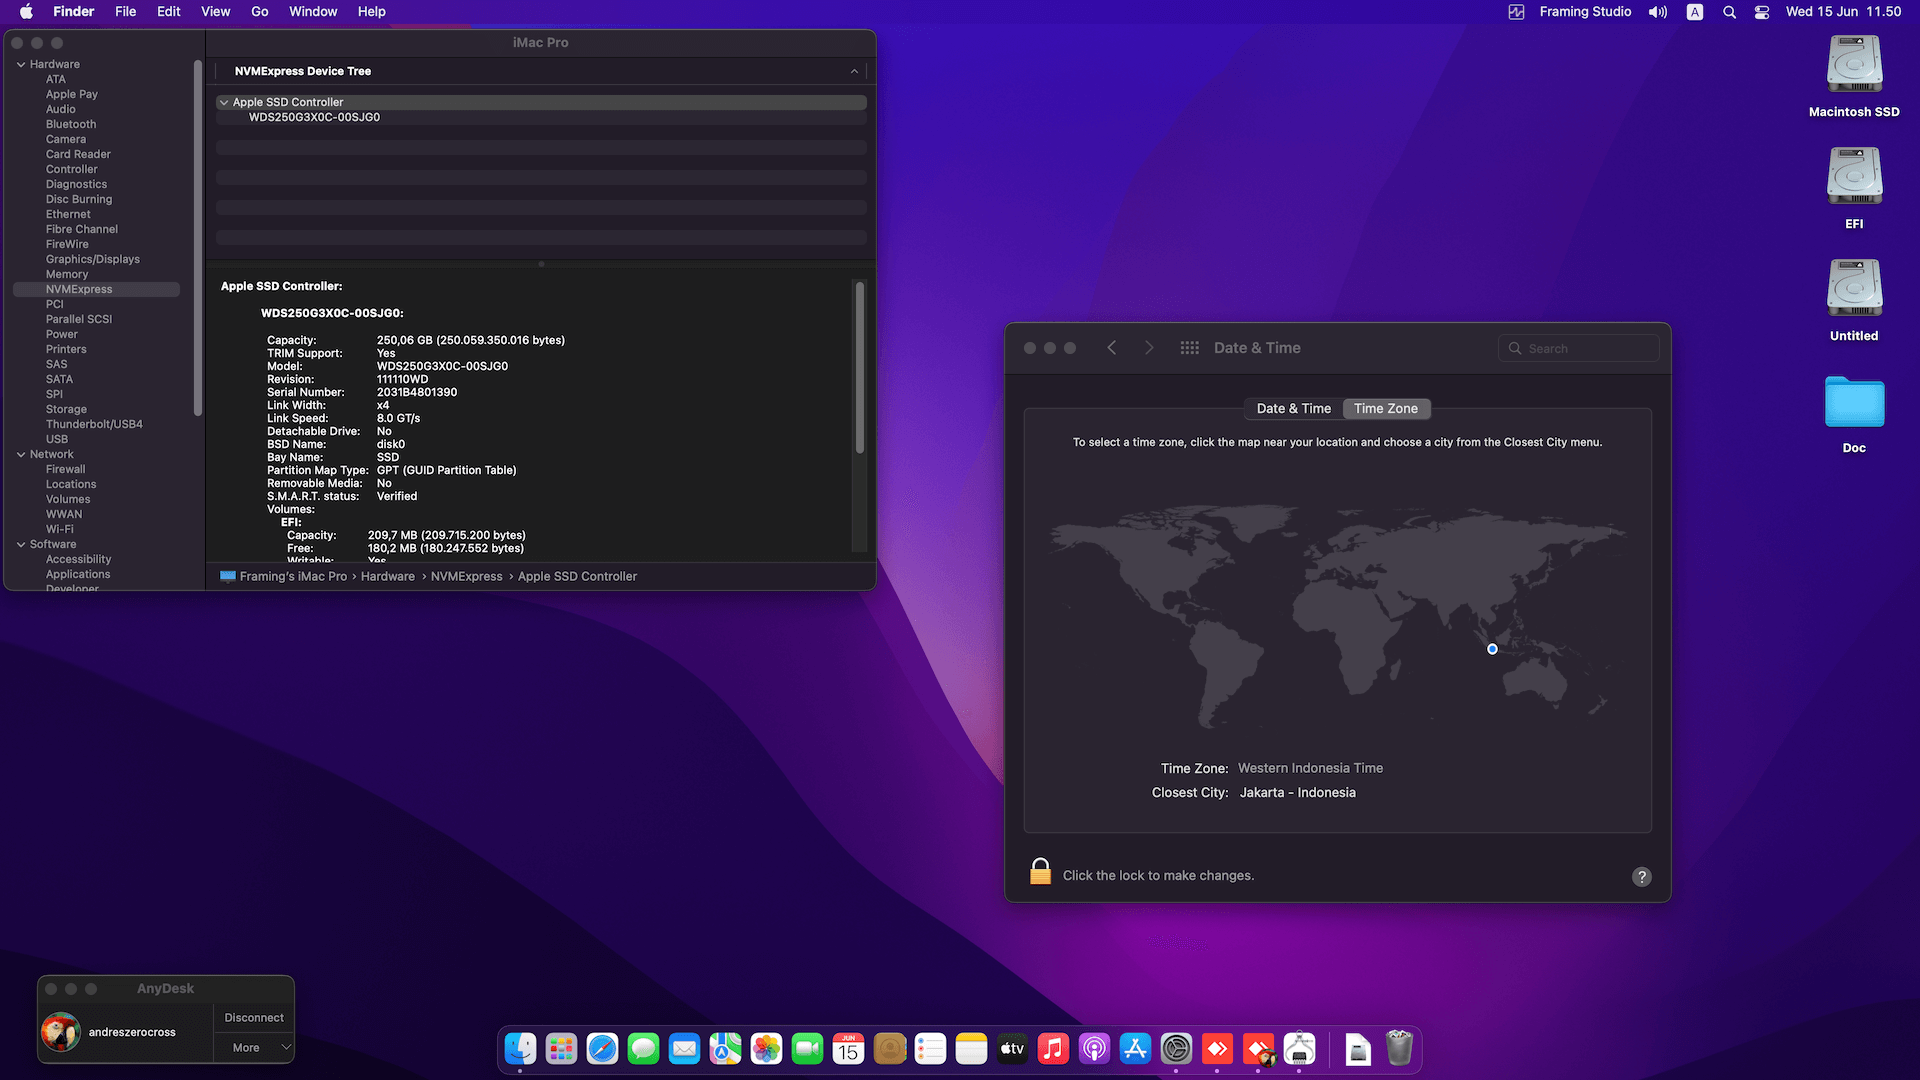1920x1080 pixels.
Task: Open the Edit menu
Action: (168, 12)
